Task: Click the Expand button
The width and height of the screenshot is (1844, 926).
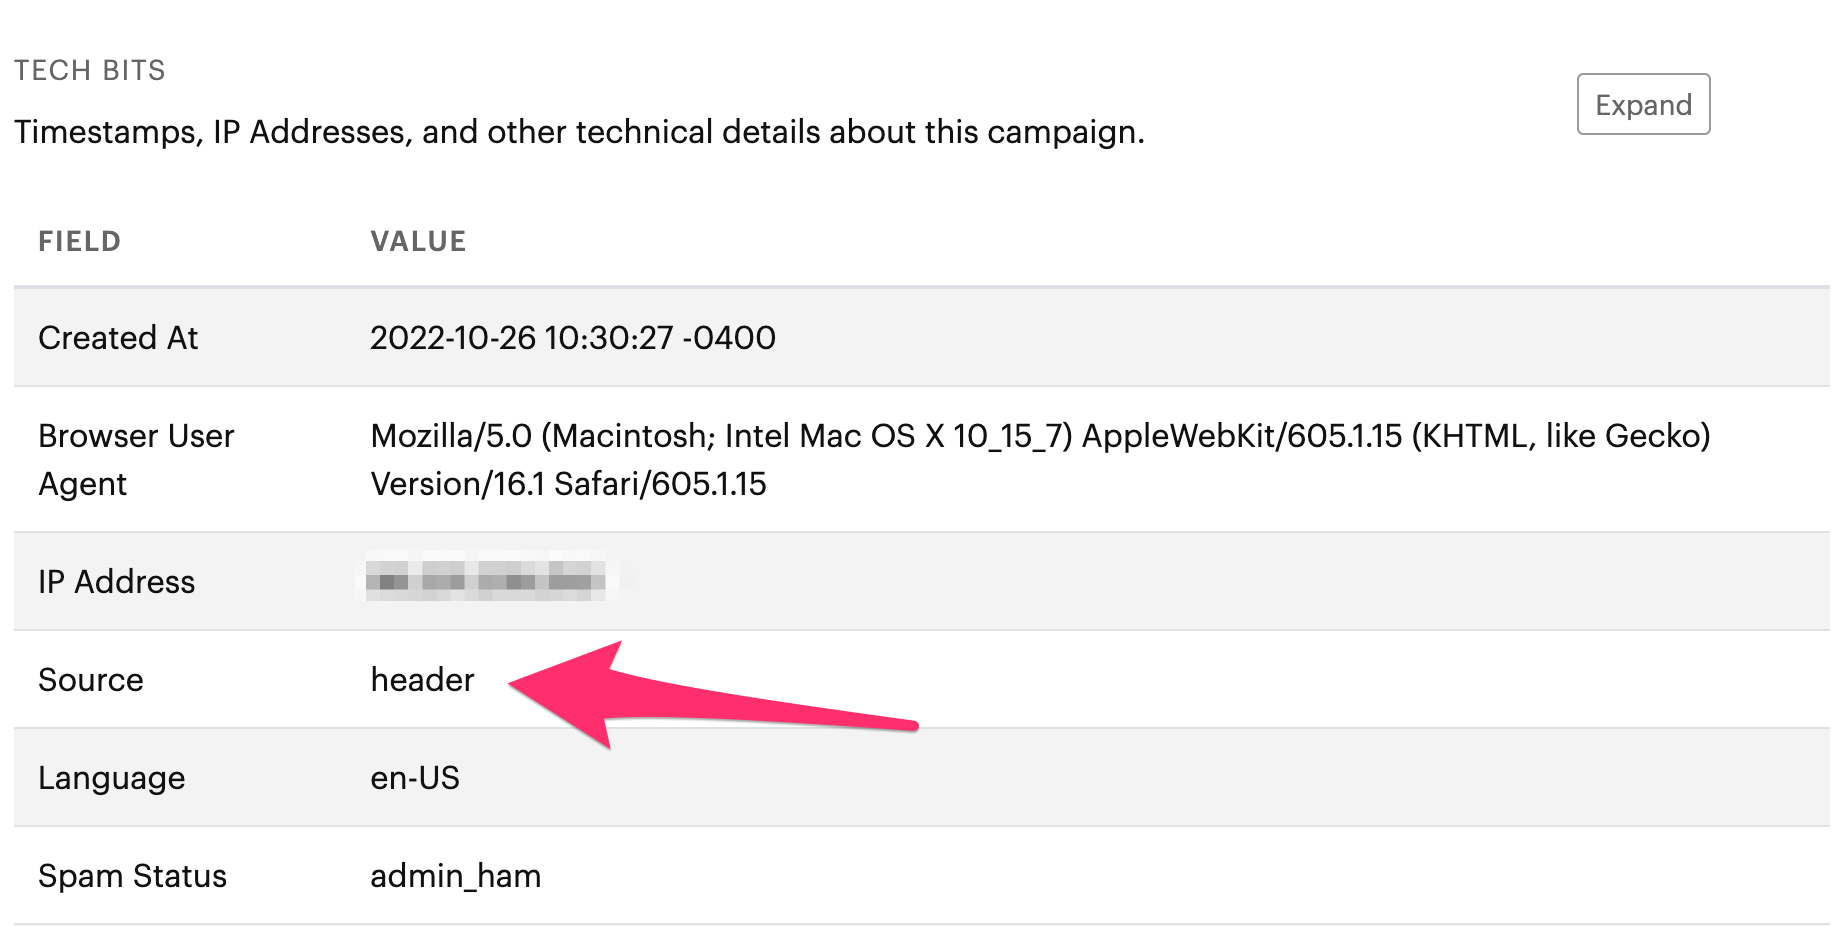Action: coord(1643,104)
